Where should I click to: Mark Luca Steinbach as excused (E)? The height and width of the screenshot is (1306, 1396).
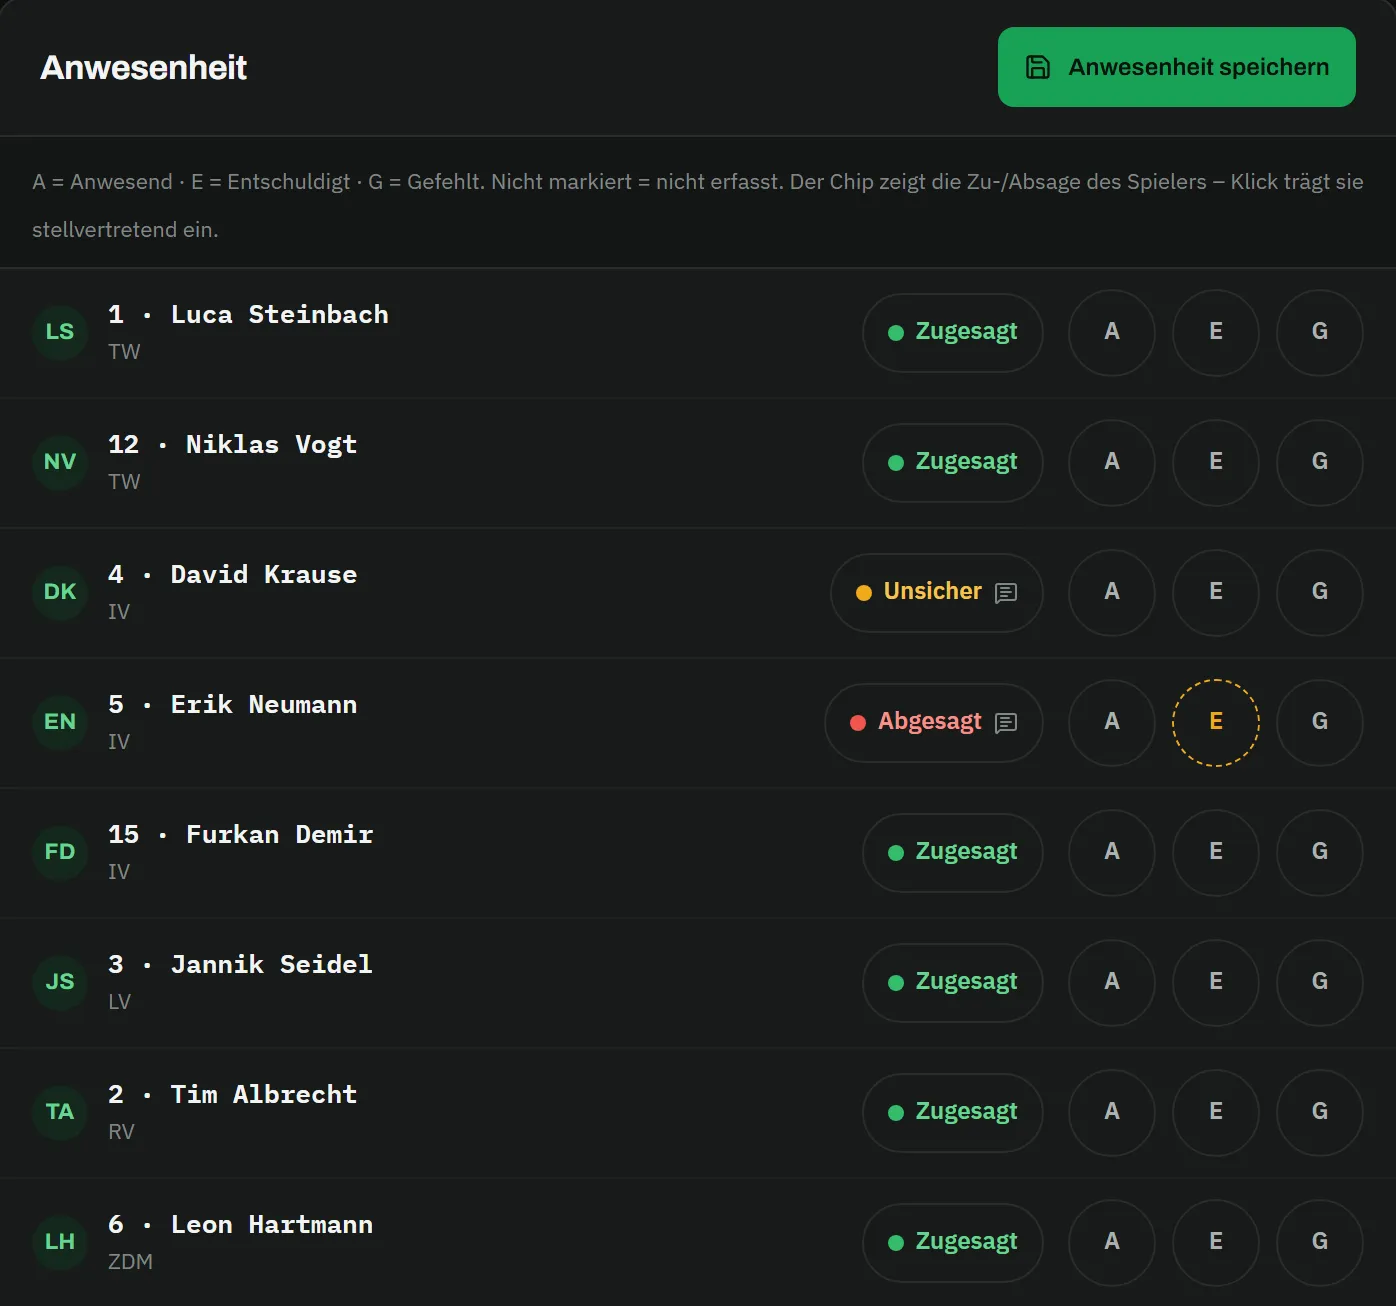[x=1216, y=333]
